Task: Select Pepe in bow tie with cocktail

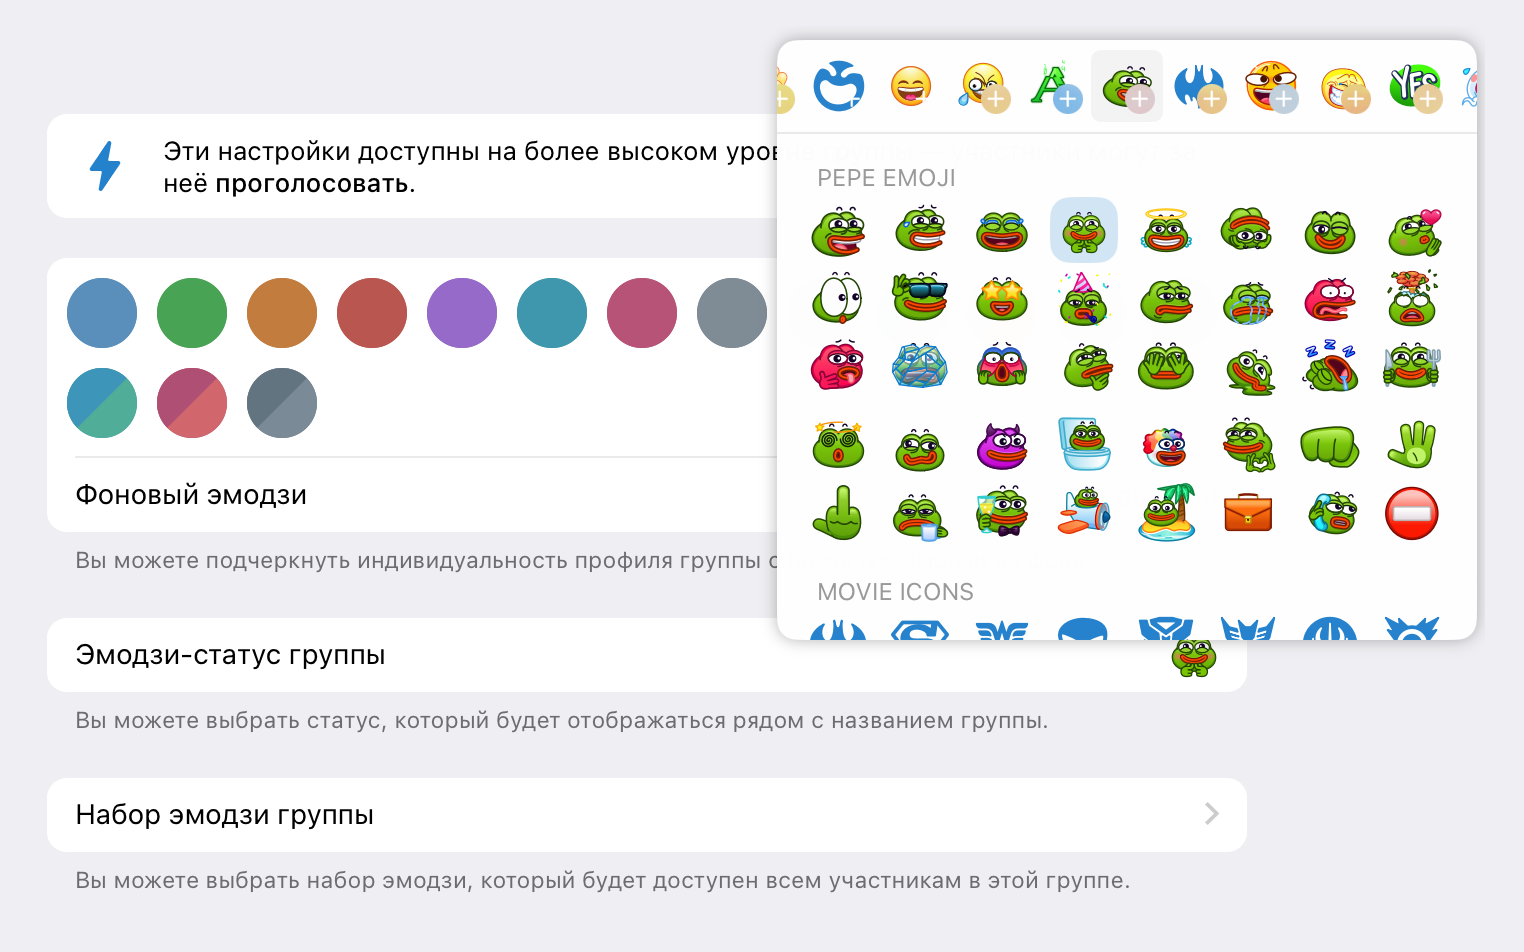Action: (x=1002, y=512)
